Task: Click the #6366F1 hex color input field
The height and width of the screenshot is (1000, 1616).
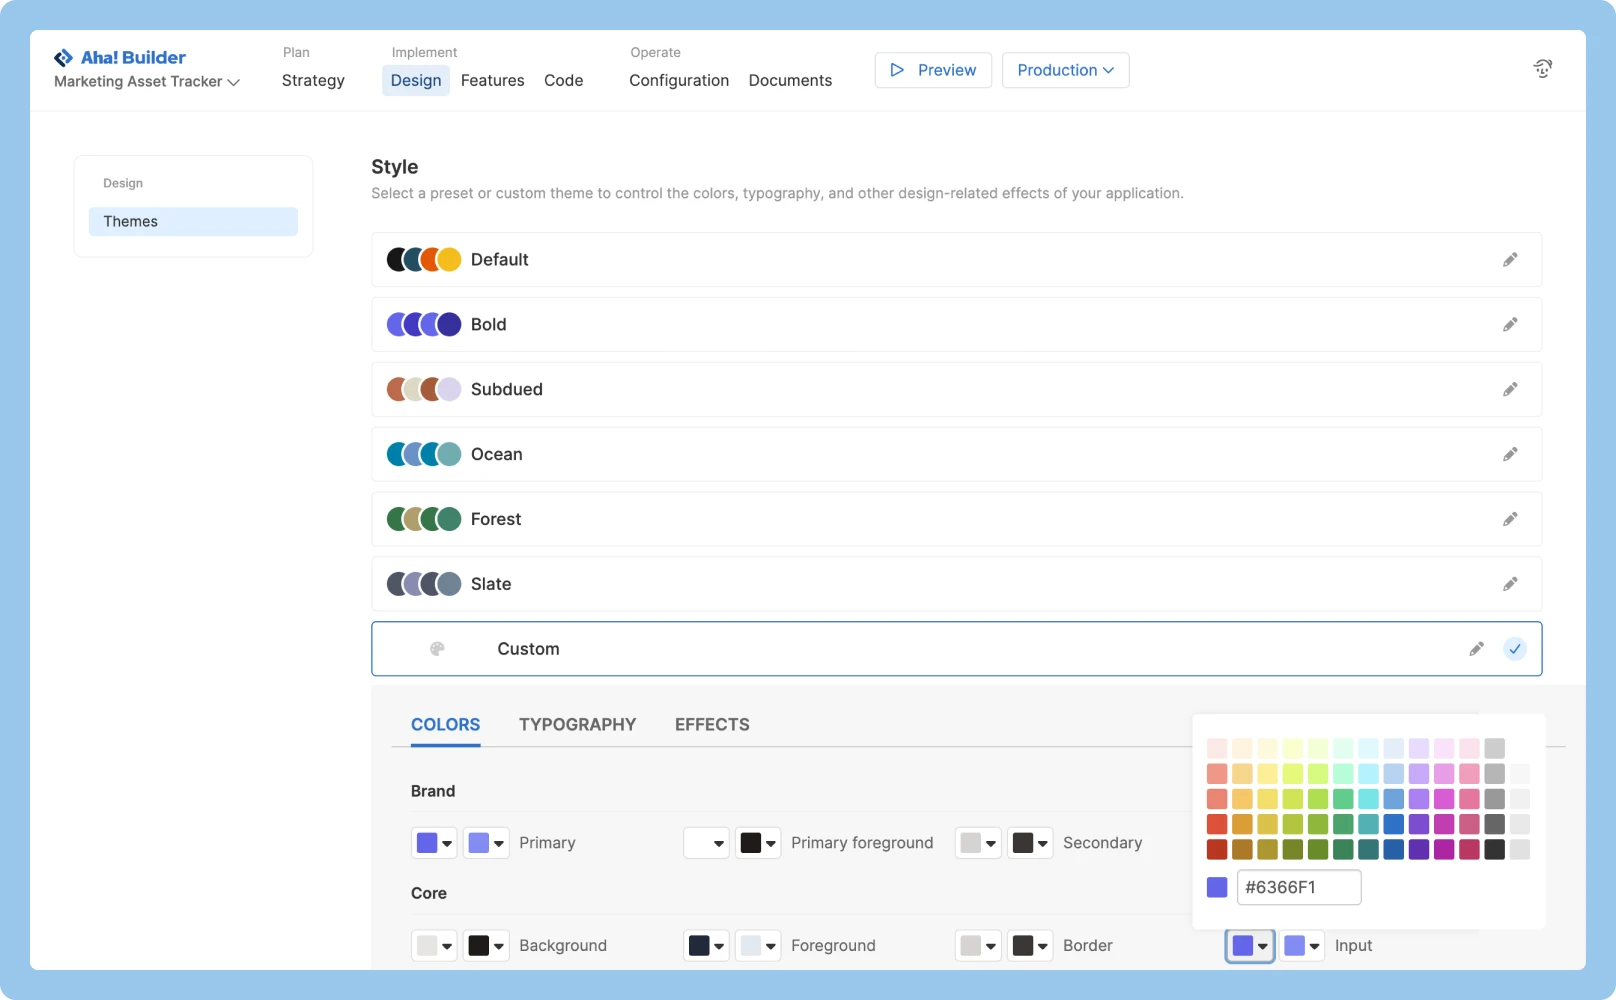Action: [1299, 887]
